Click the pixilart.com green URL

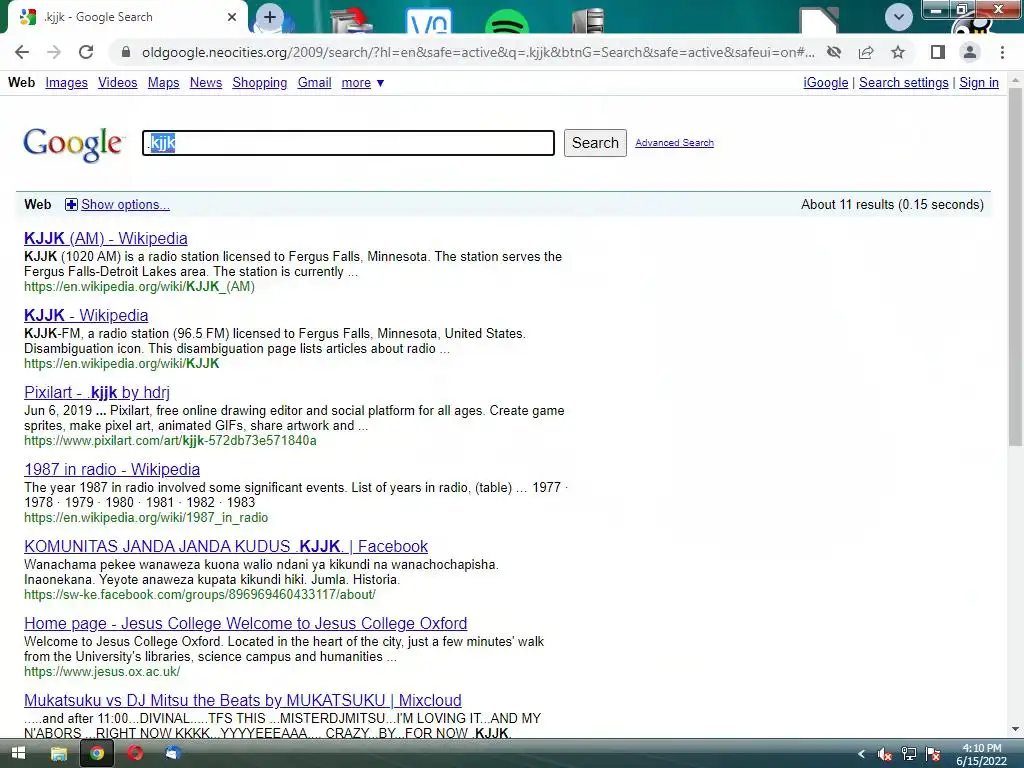pos(170,441)
